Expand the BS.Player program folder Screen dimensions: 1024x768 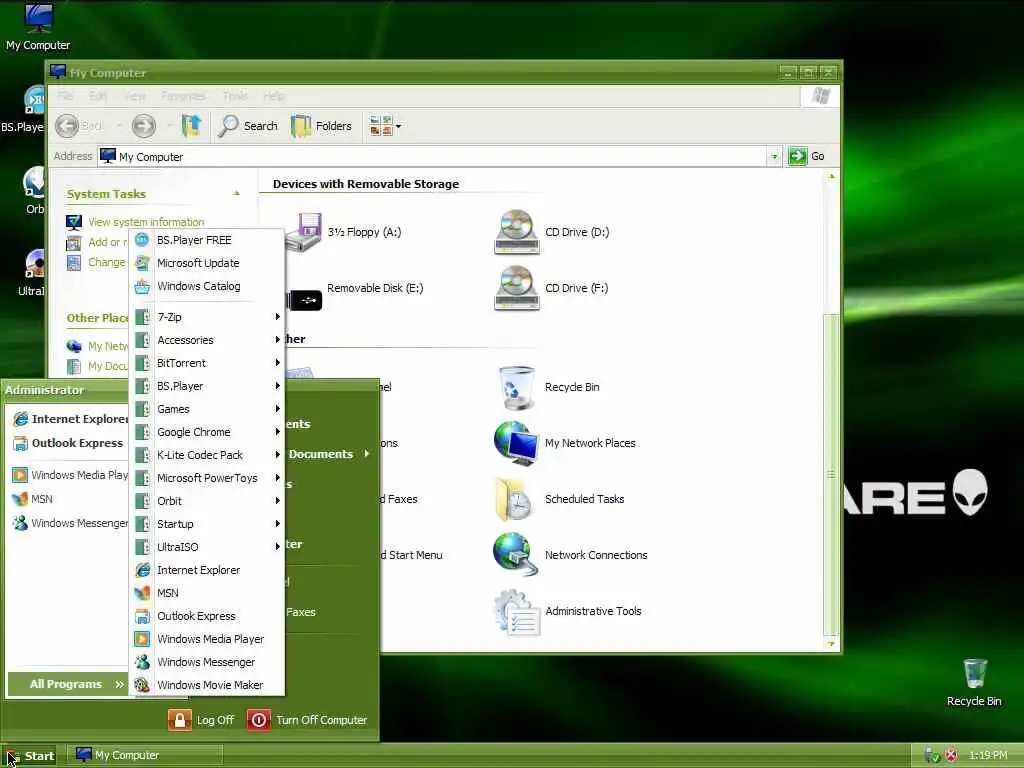(208, 386)
